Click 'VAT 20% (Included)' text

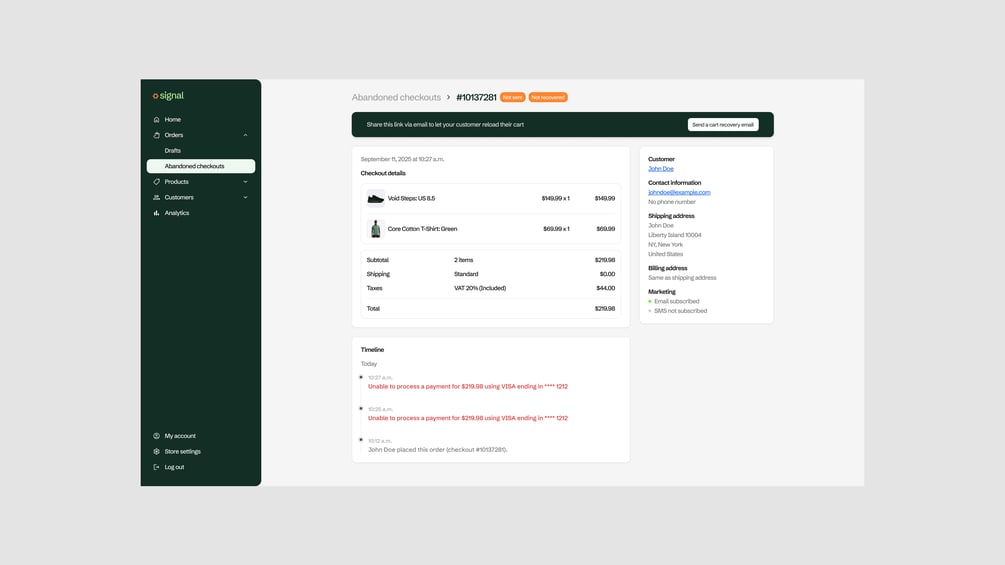pyautogui.click(x=480, y=288)
